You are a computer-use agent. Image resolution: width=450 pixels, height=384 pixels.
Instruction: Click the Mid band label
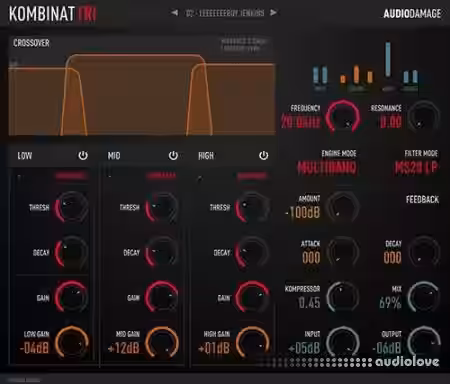click(114, 156)
